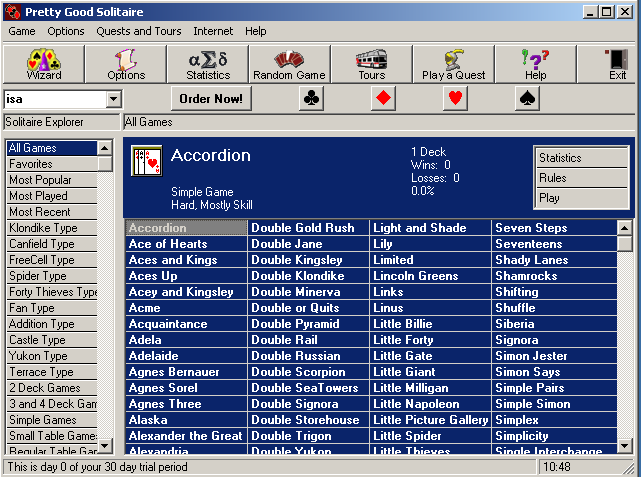Click the hearts suit button
641x477 pixels.
pos(455,99)
